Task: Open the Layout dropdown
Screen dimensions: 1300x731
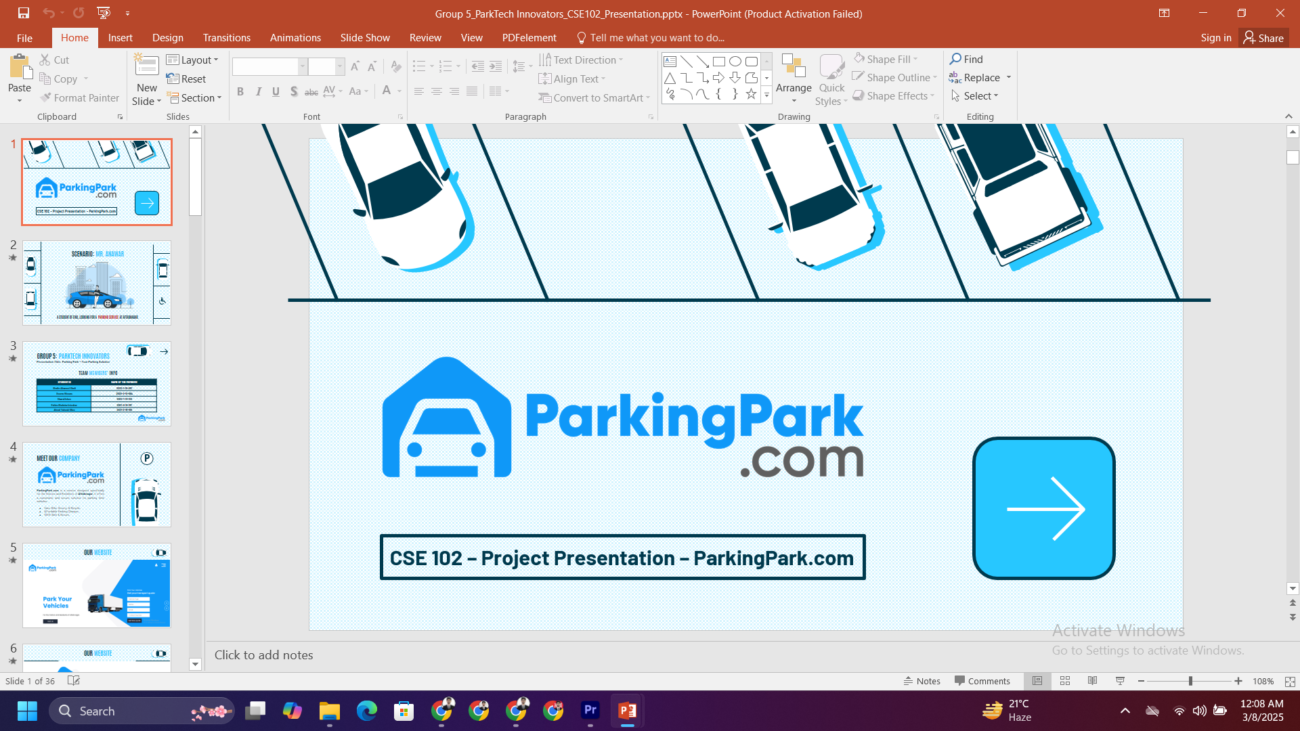Action: coord(192,60)
